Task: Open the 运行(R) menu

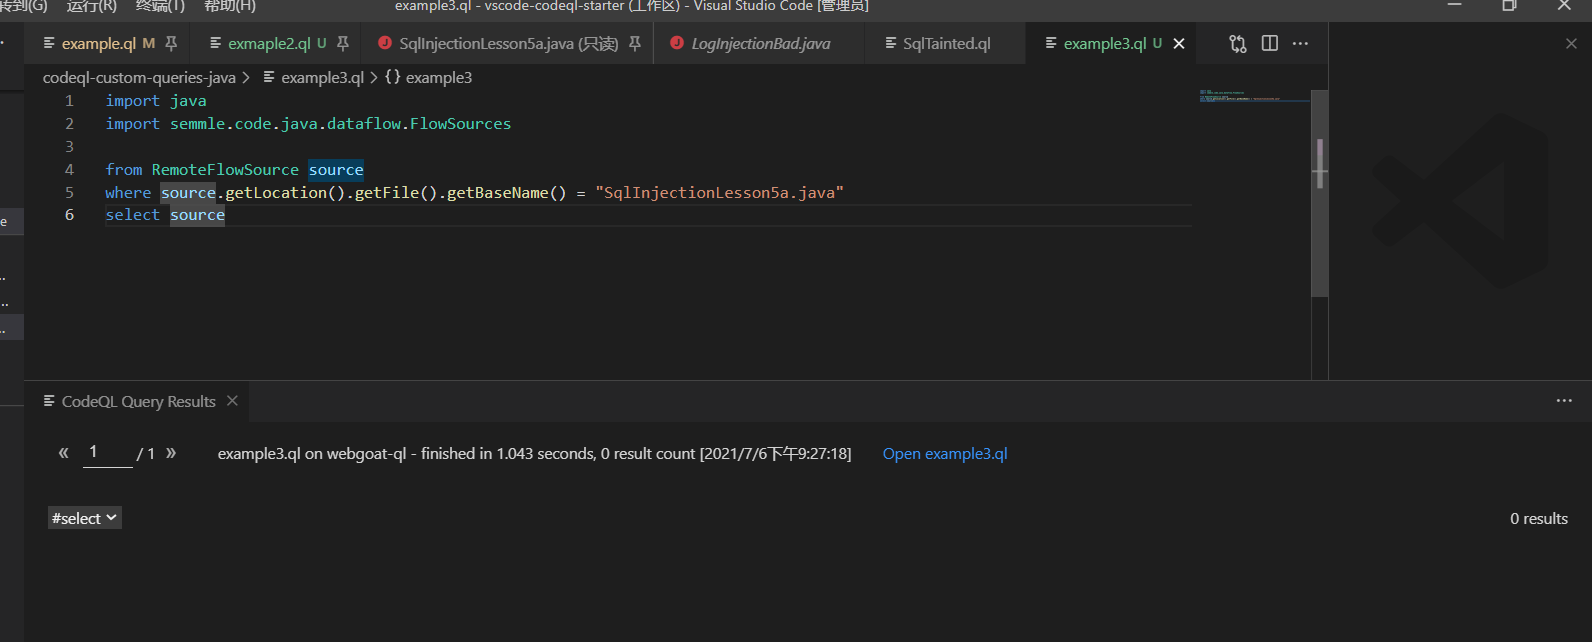Action: coord(92,6)
